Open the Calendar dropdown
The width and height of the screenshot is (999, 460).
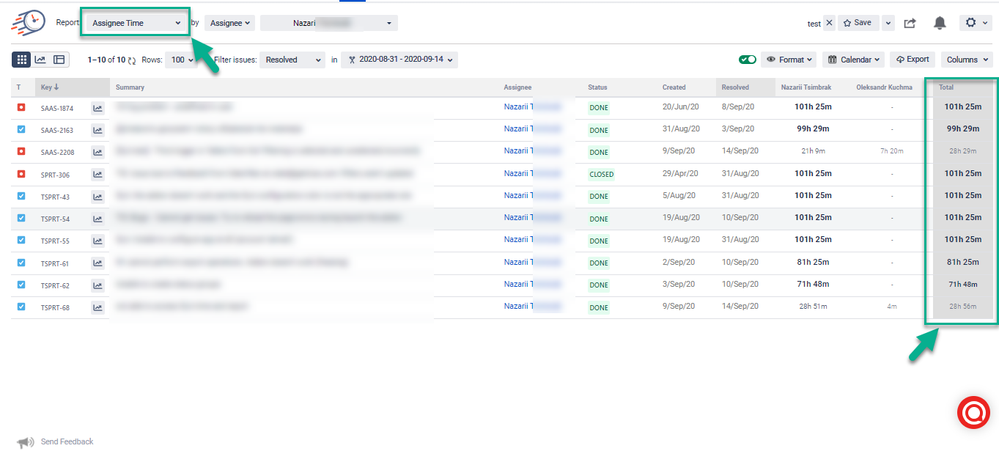[x=854, y=59]
